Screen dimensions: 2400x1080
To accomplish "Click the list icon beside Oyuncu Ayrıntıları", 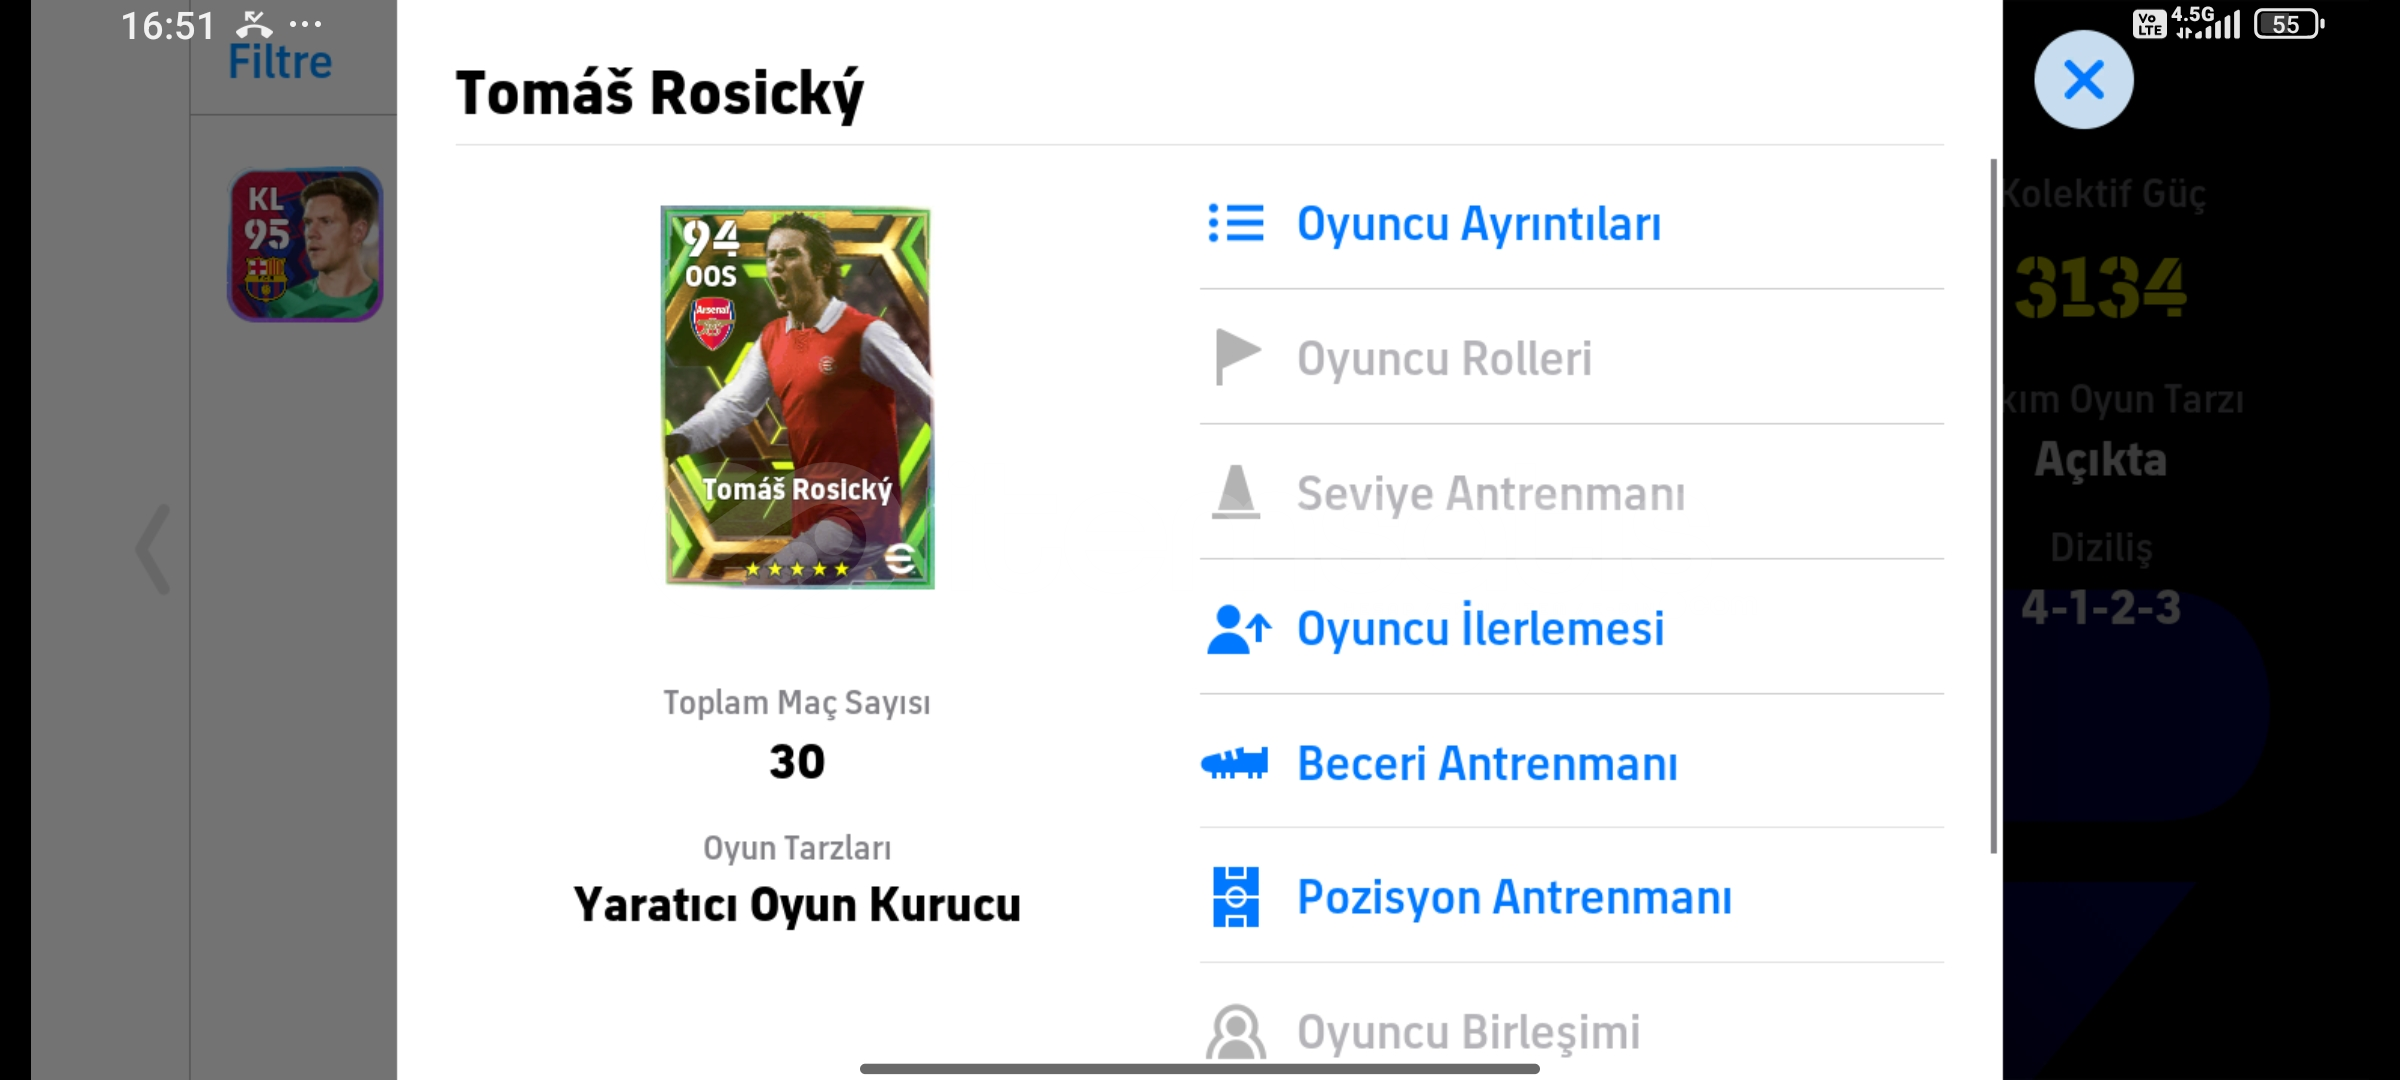I will (1236, 223).
